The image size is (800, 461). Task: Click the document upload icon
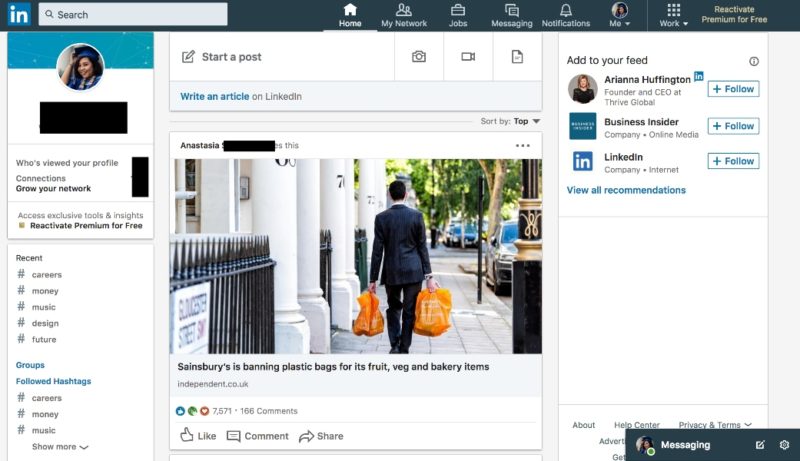coord(517,57)
